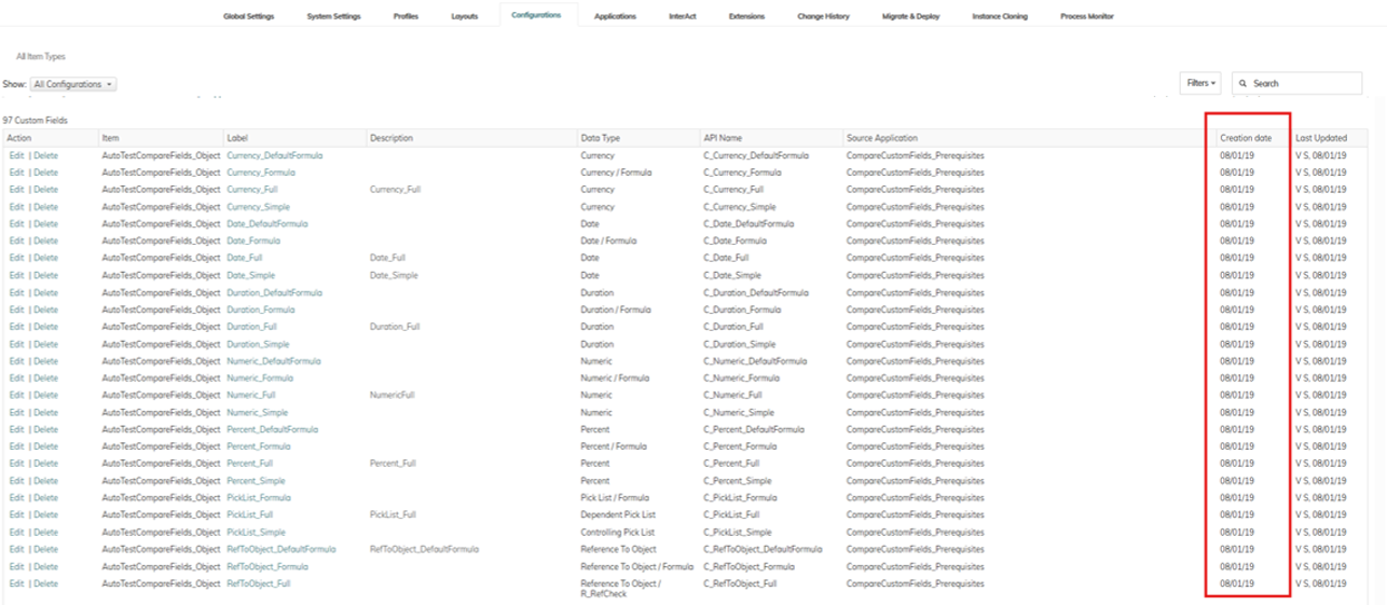
Task: Select the C_Date_Simple API name cell
Action: tap(732, 275)
